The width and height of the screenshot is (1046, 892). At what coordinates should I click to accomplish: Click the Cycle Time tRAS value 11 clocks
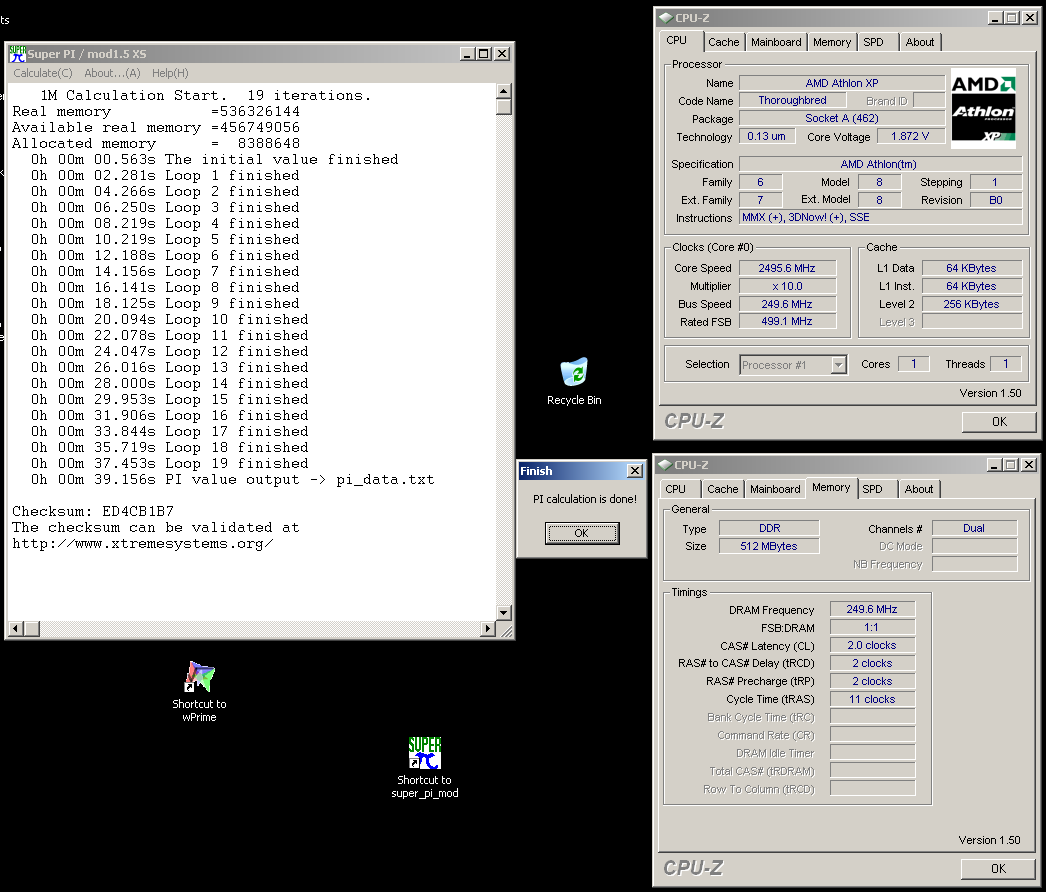872,699
